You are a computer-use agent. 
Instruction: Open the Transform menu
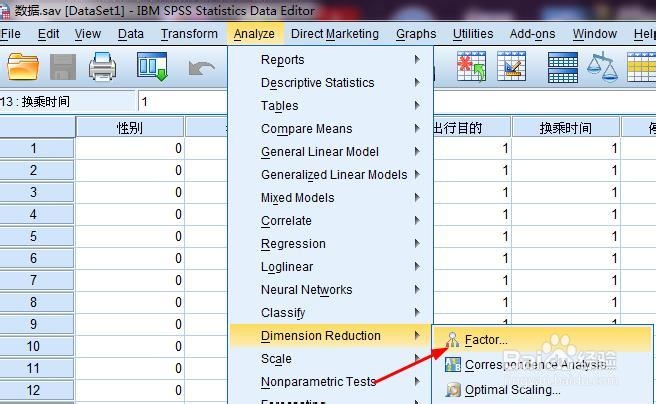[x=189, y=33]
